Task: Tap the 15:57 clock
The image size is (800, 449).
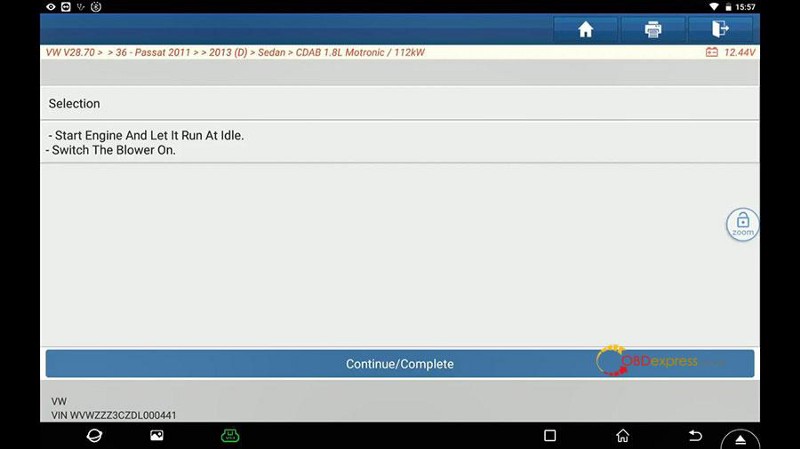Action: (x=745, y=7)
